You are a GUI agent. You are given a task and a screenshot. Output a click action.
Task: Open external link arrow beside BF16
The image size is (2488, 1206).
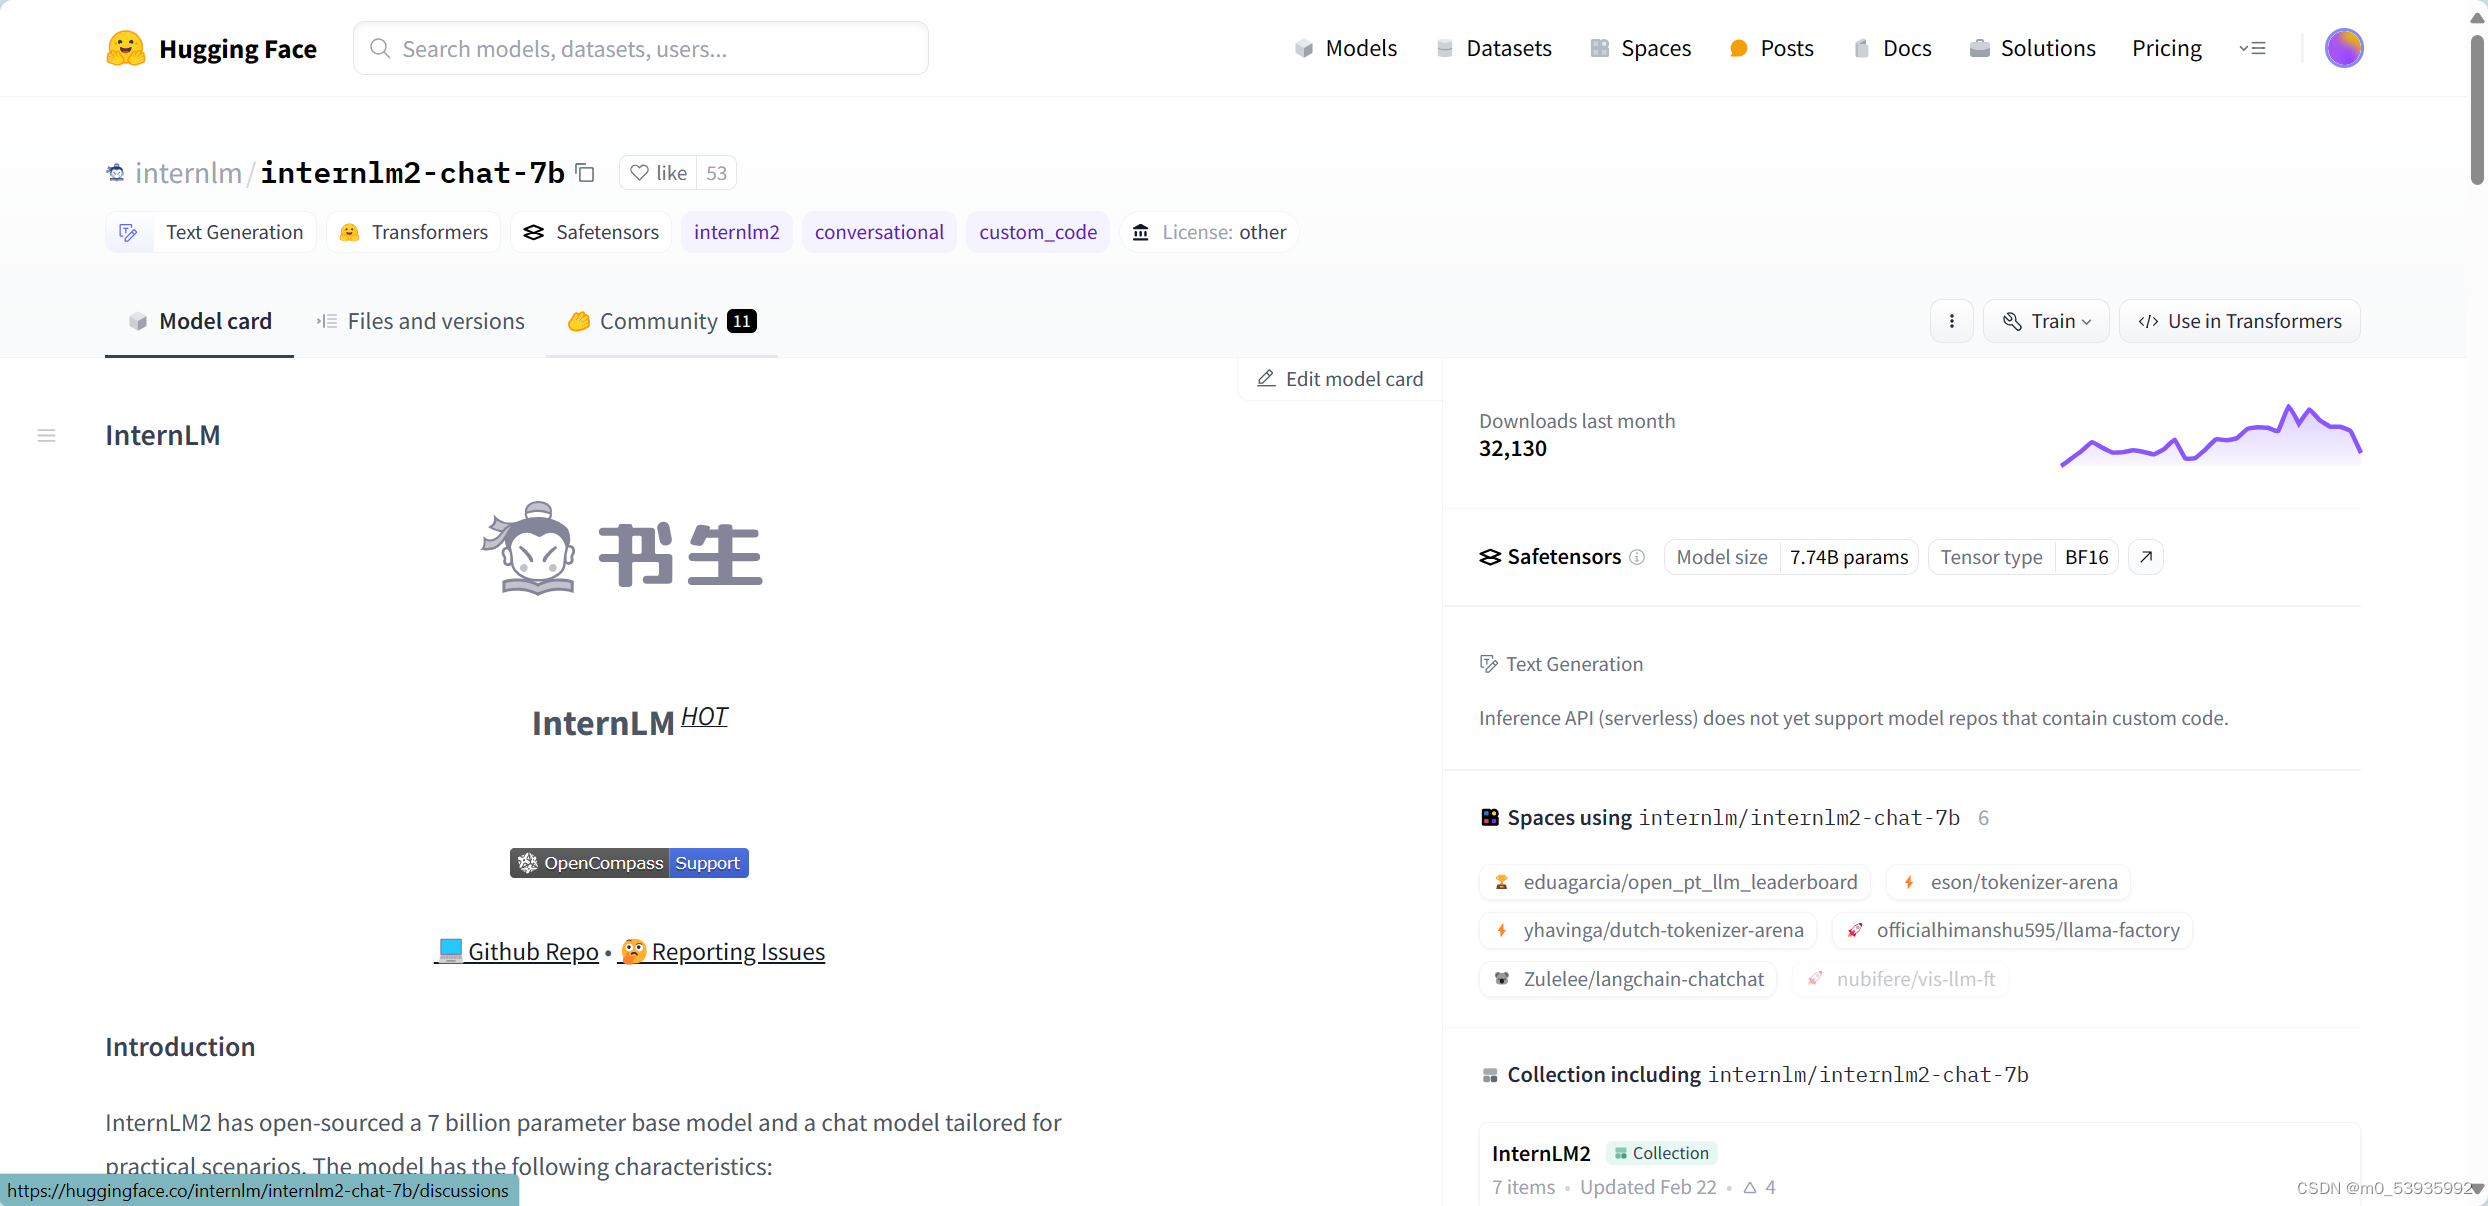[x=2145, y=557]
